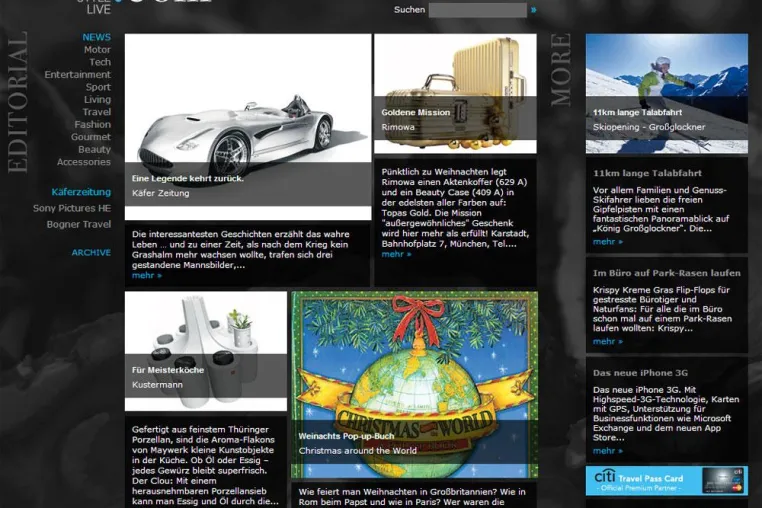Viewport: 762px width, 508px height.
Task: Click the Citi Travel Pass Card banner
Action: tap(667, 481)
